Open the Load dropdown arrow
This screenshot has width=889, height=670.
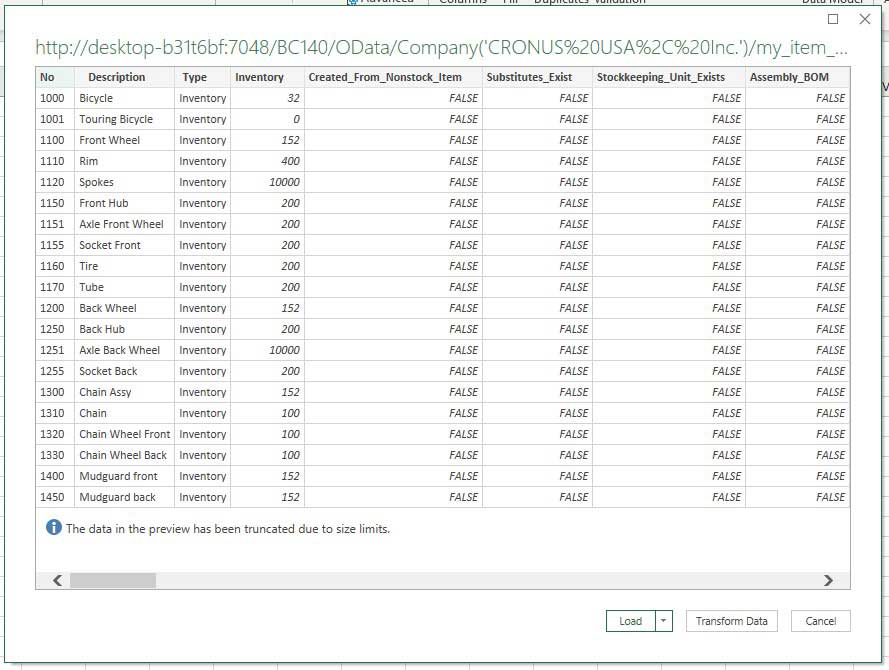[x=664, y=621]
